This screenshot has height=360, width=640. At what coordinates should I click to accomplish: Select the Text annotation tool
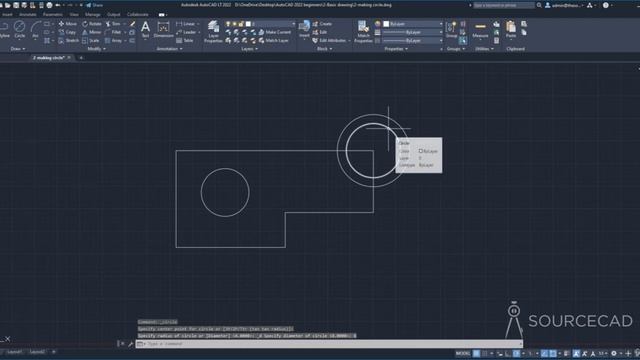(x=145, y=29)
